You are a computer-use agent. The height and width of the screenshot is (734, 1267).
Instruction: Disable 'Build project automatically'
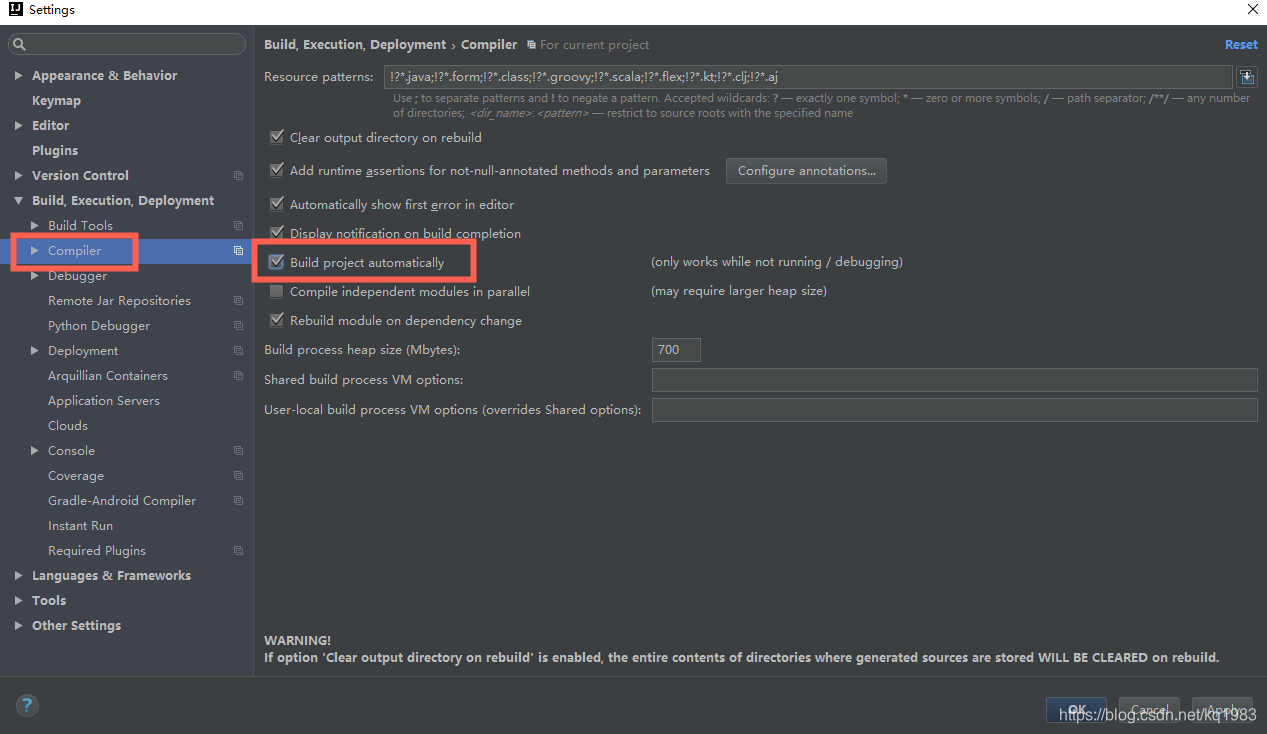coord(277,261)
